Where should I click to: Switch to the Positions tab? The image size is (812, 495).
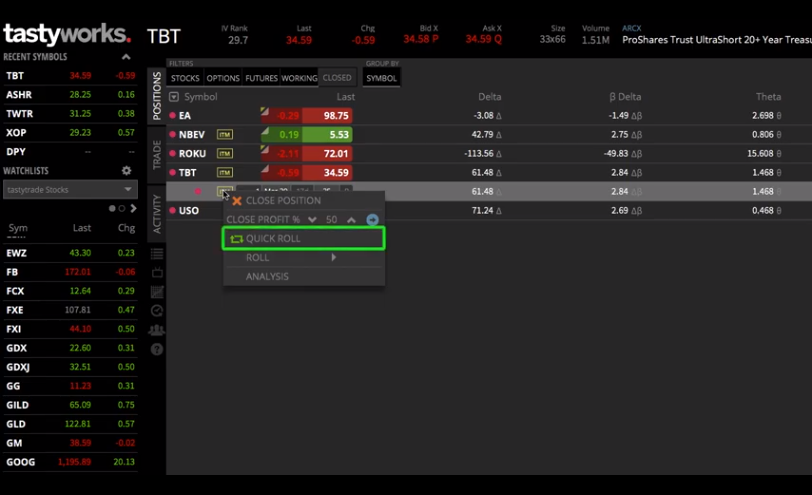157,96
